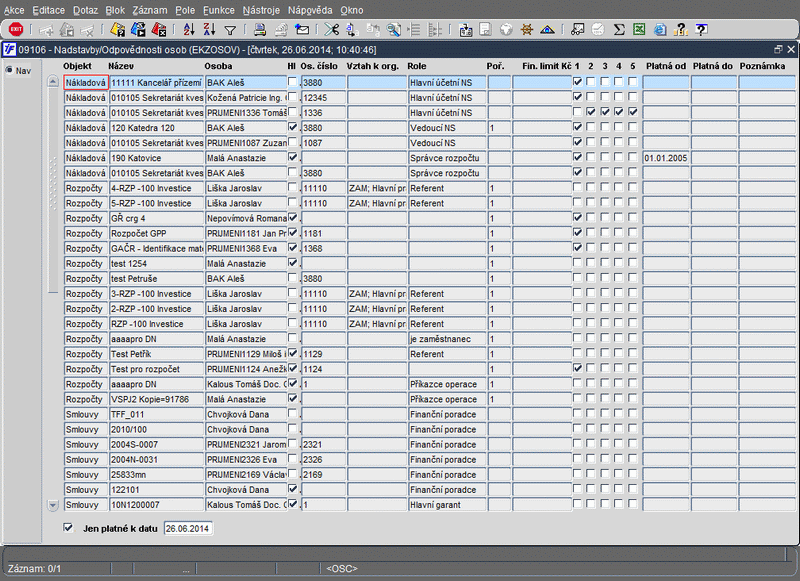Open the Dotaz menu
800x581 pixels.
[84, 10]
